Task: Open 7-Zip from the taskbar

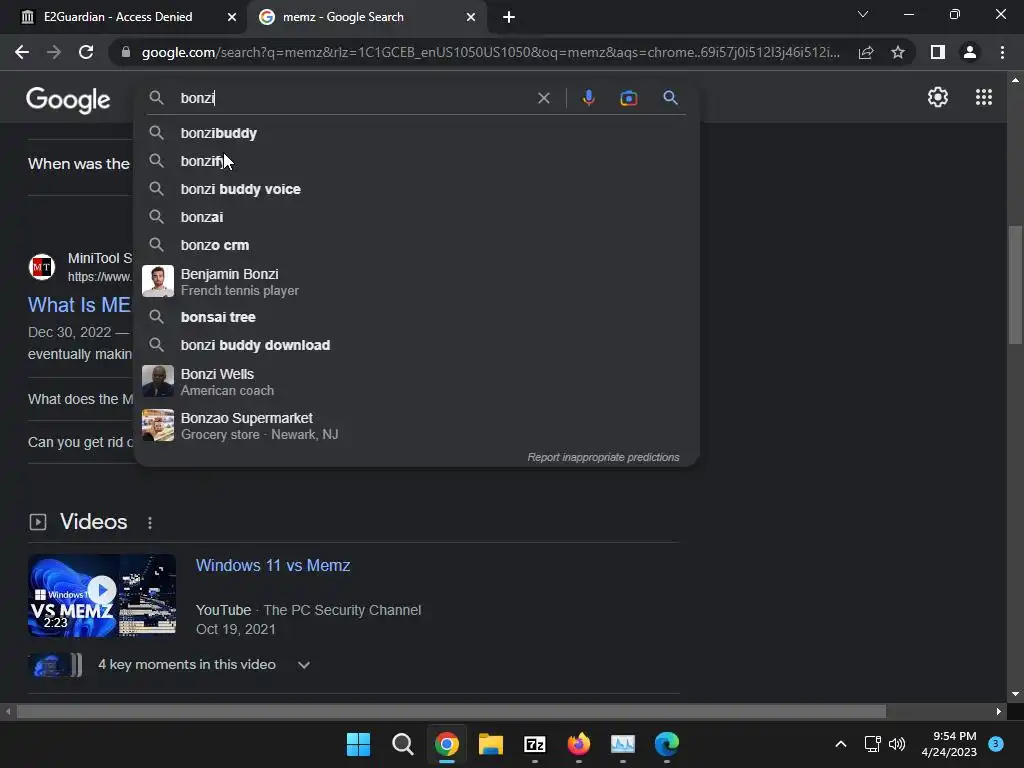Action: coord(534,744)
